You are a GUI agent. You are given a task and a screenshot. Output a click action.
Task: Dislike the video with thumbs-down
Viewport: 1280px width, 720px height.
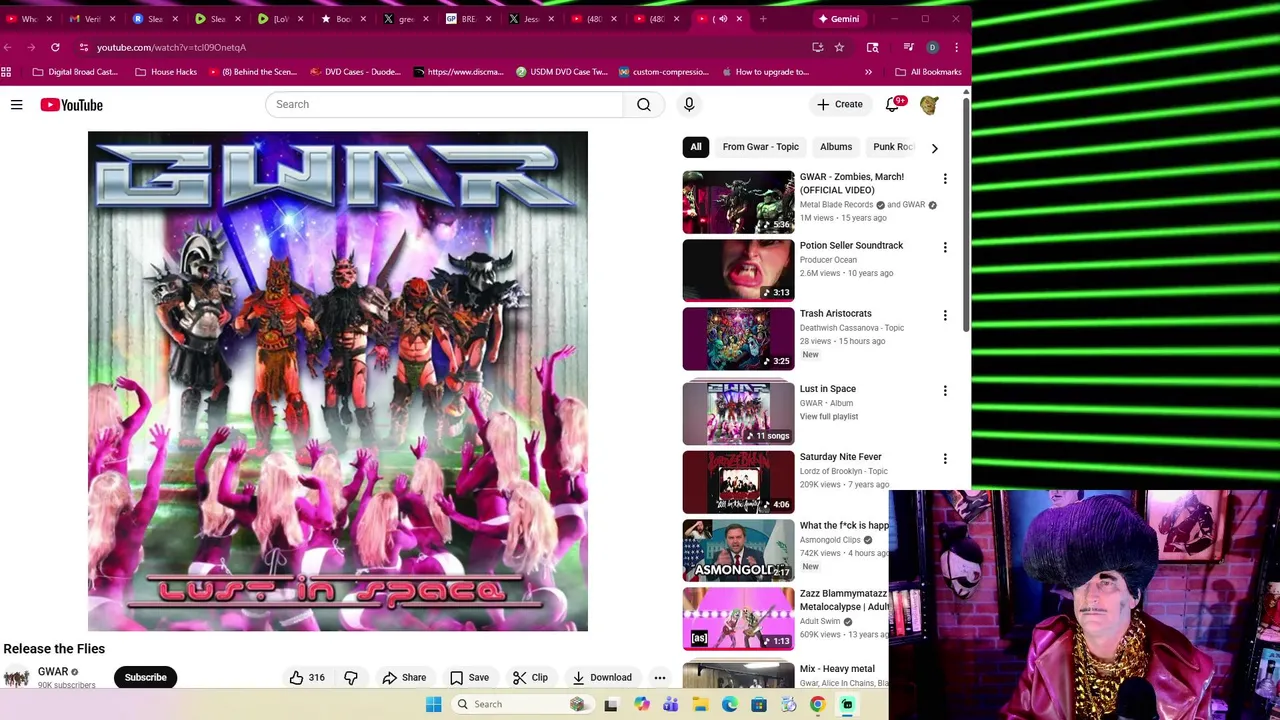click(351, 677)
